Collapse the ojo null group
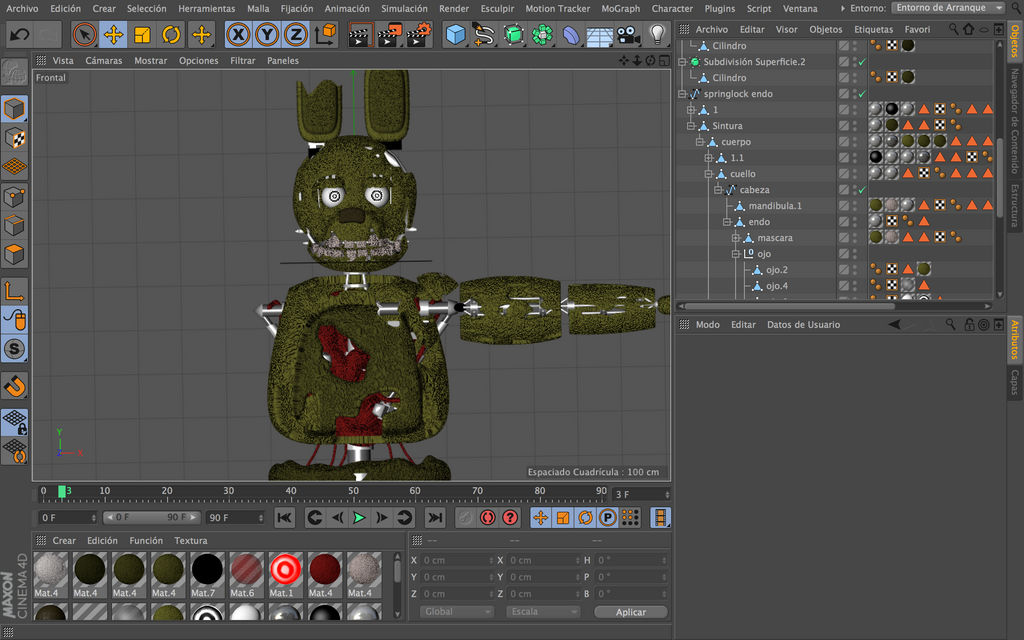1024x640 pixels. pos(735,254)
